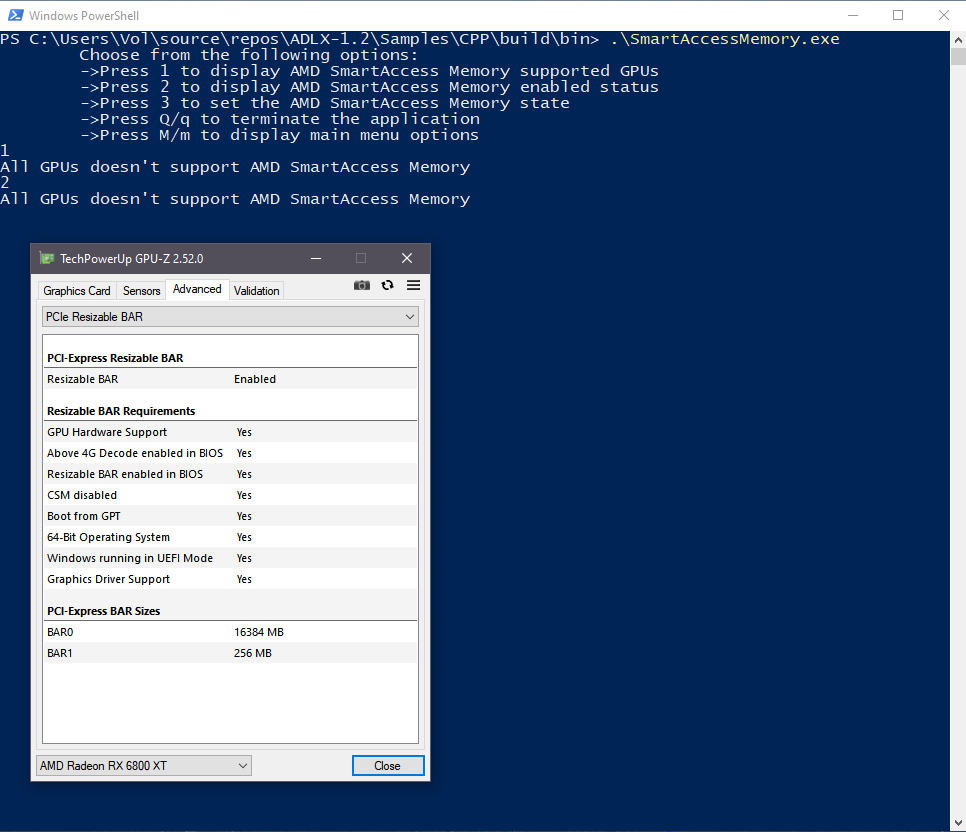Click the PowerShell title bar icon
The image size is (966, 832).
click(15, 15)
